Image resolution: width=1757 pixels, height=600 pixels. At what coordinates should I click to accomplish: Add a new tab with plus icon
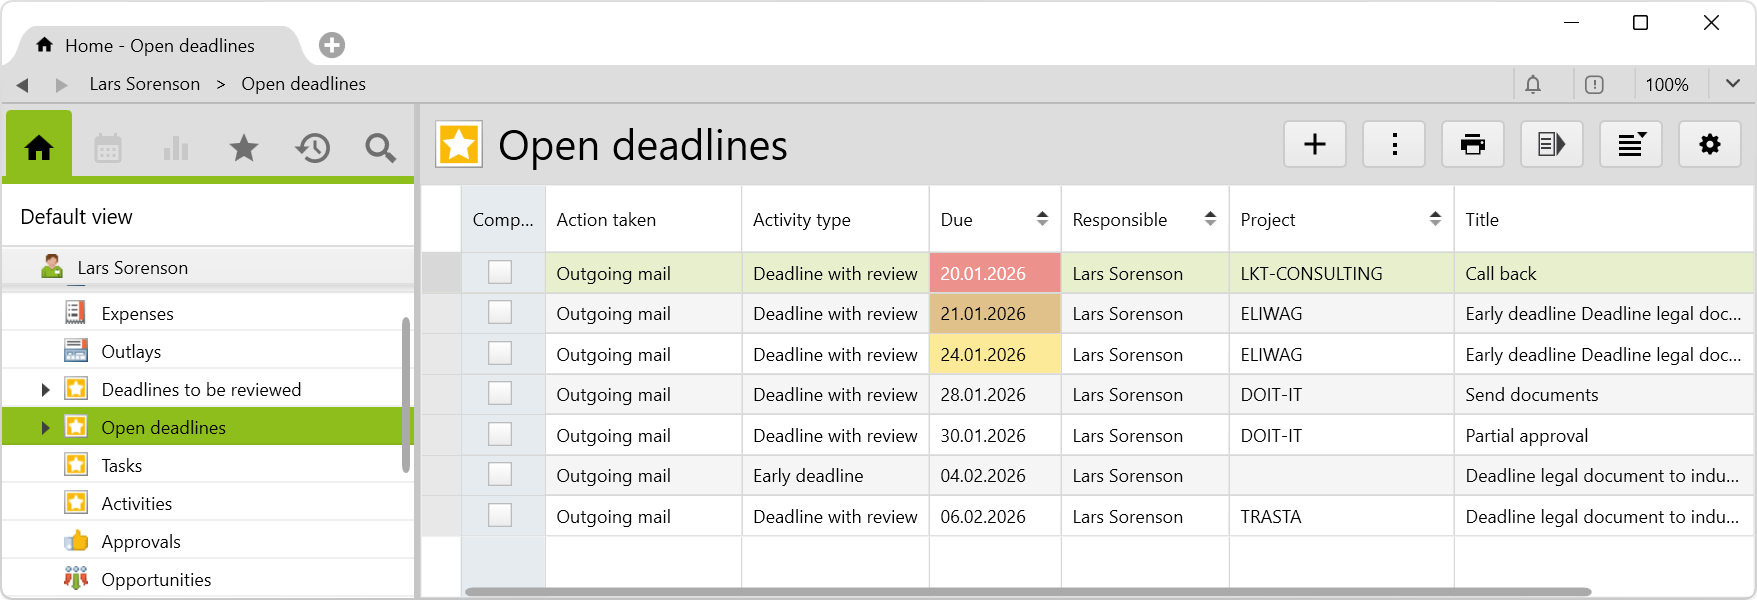click(x=332, y=45)
